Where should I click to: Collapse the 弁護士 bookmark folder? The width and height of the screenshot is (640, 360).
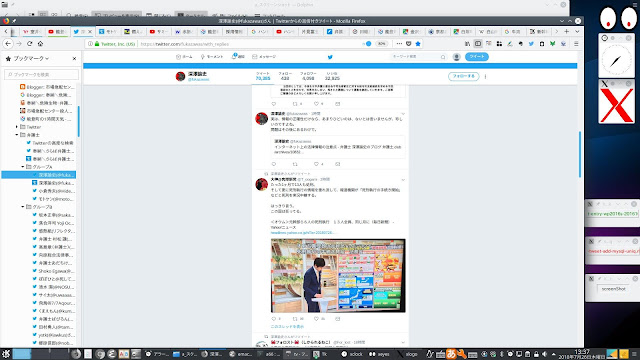[x=17, y=135]
